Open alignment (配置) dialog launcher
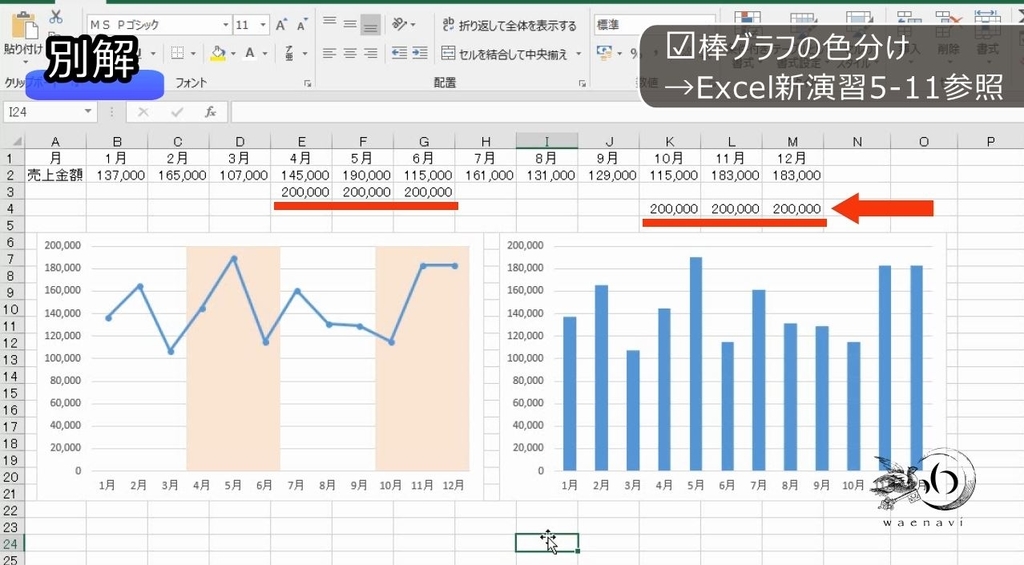Viewport: 1024px width, 565px height. click(x=581, y=83)
